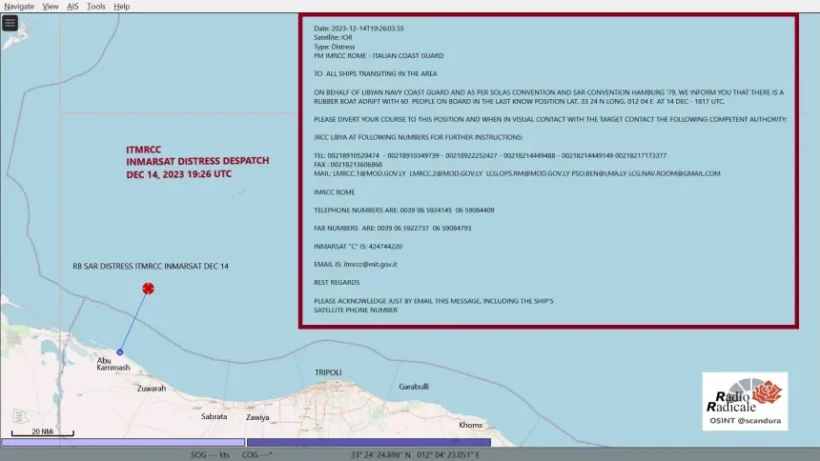Open the View menu
Image resolution: width=820 pixels, height=461 pixels.
point(50,6)
